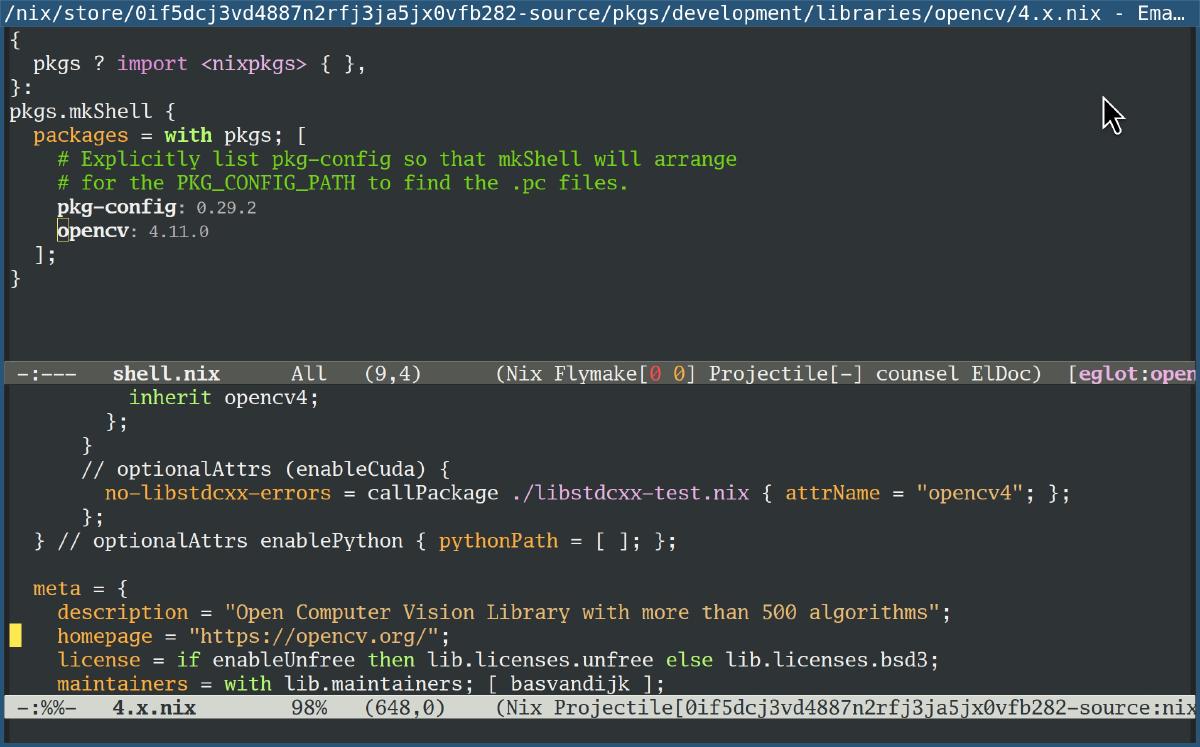This screenshot has height=747, width=1200.
Task: Select the shell.nix buffer name
Action: point(166,373)
